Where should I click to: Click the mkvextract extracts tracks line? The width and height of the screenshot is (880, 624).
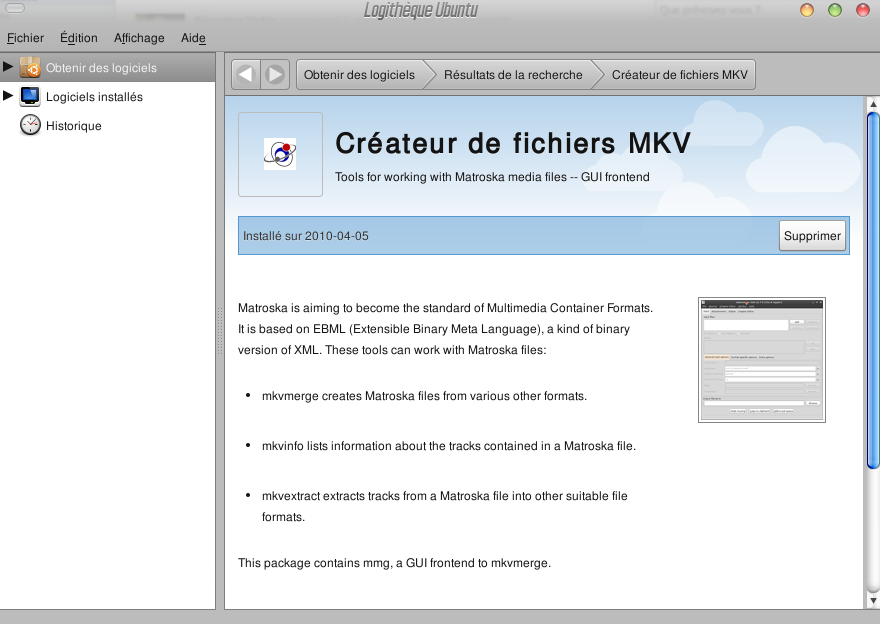click(444, 506)
